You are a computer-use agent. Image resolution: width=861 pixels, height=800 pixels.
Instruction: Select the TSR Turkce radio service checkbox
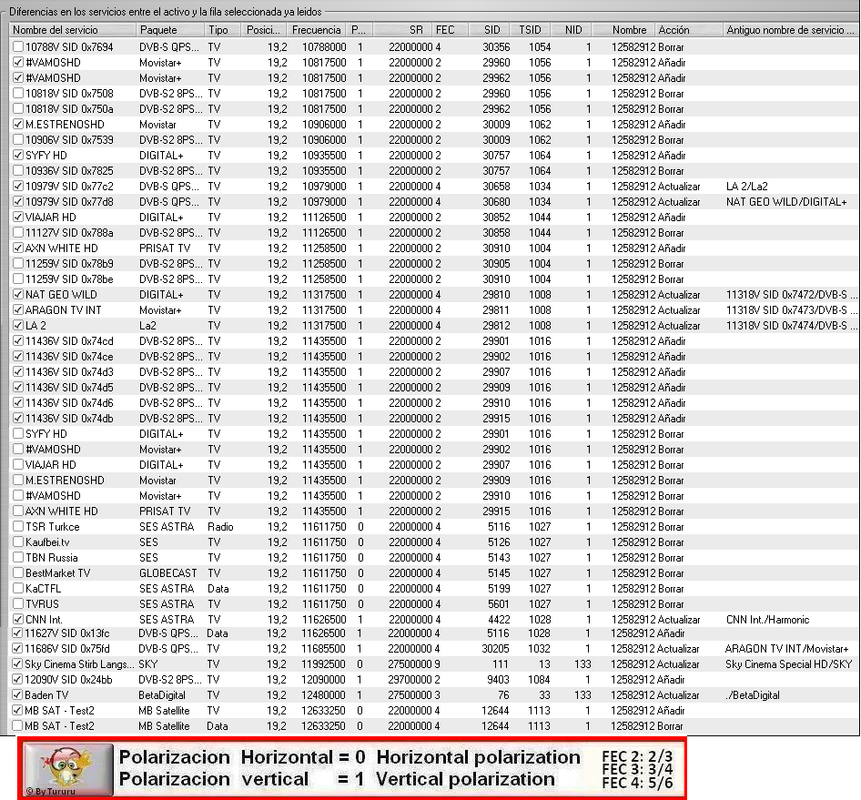pyautogui.click(x=18, y=527)
